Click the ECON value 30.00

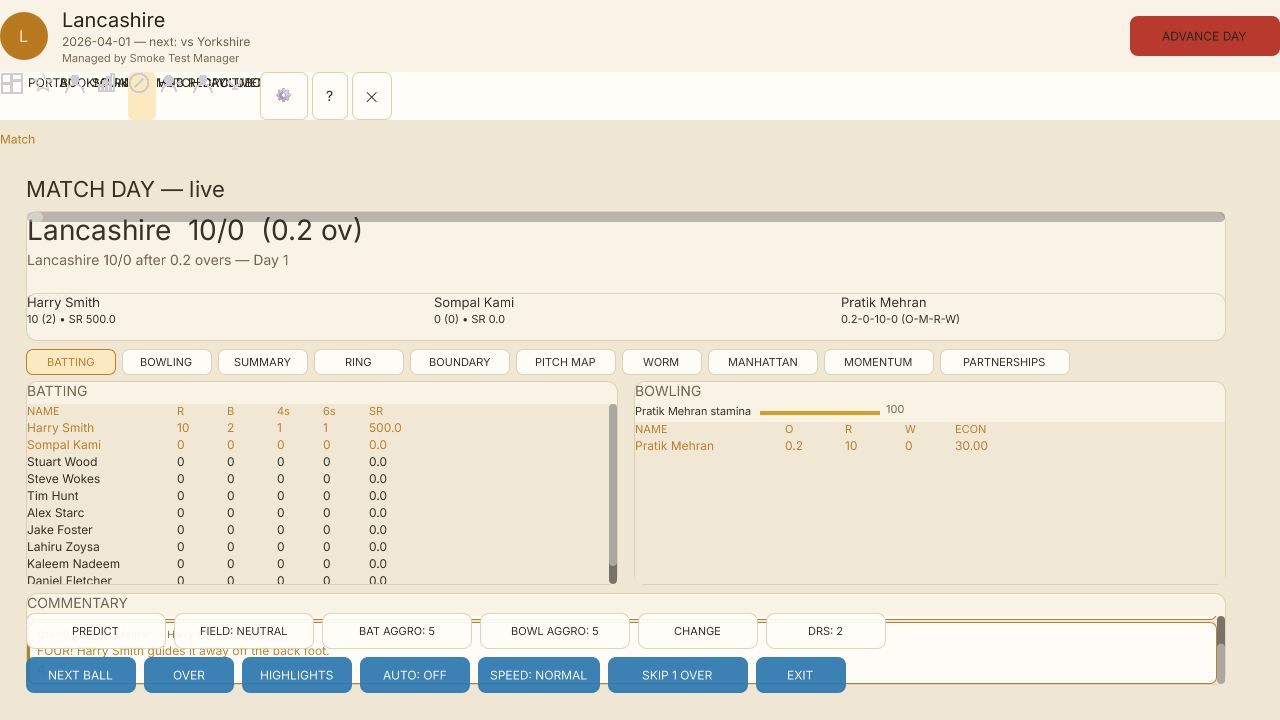(x=971, y=446)
